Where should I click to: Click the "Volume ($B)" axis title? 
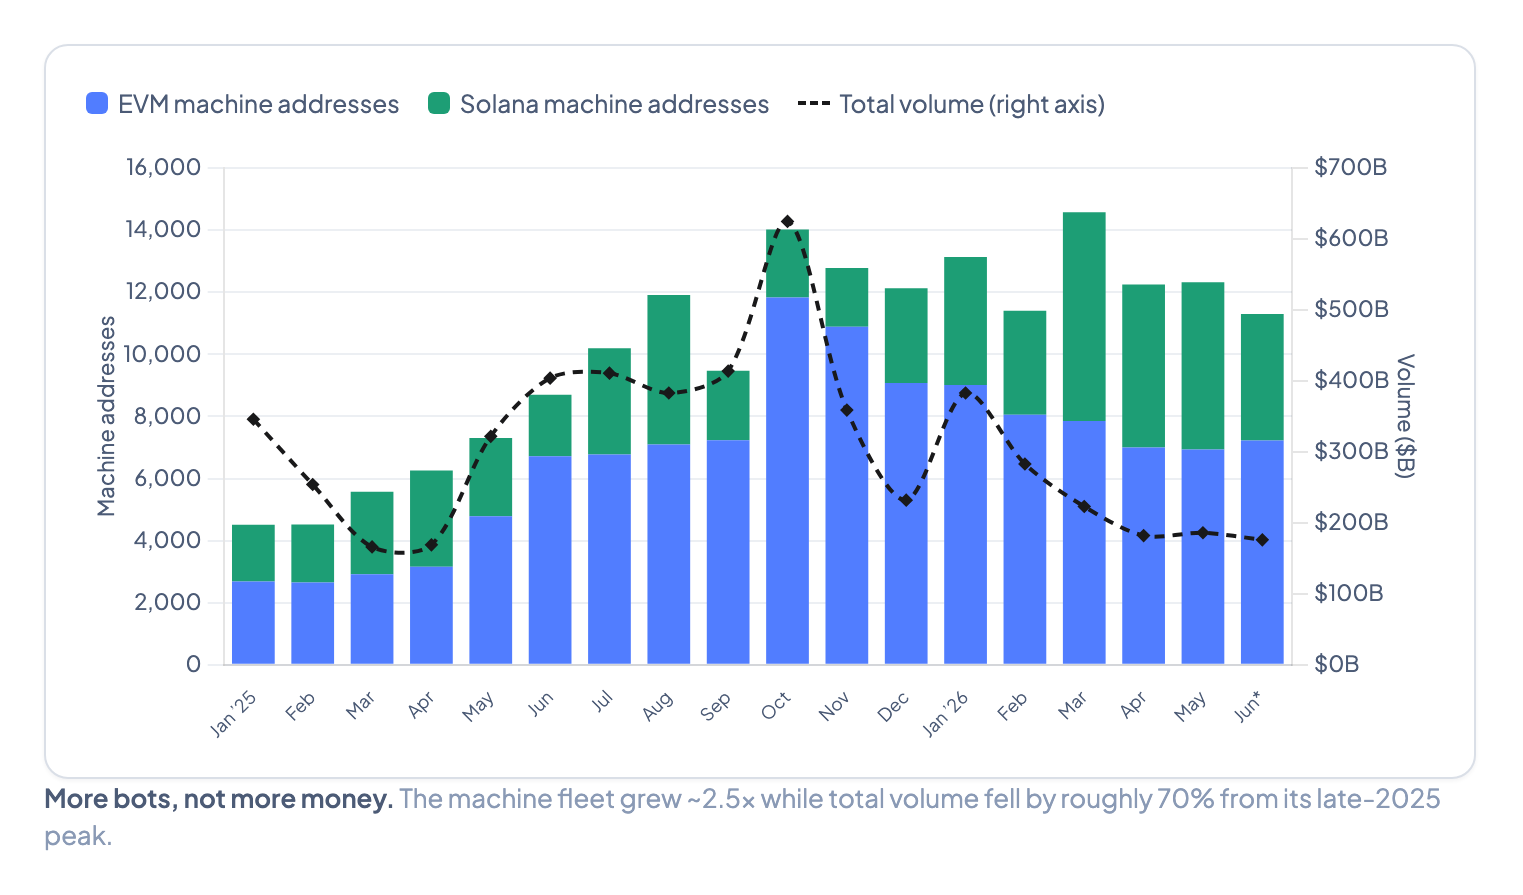pos(1405,416)
